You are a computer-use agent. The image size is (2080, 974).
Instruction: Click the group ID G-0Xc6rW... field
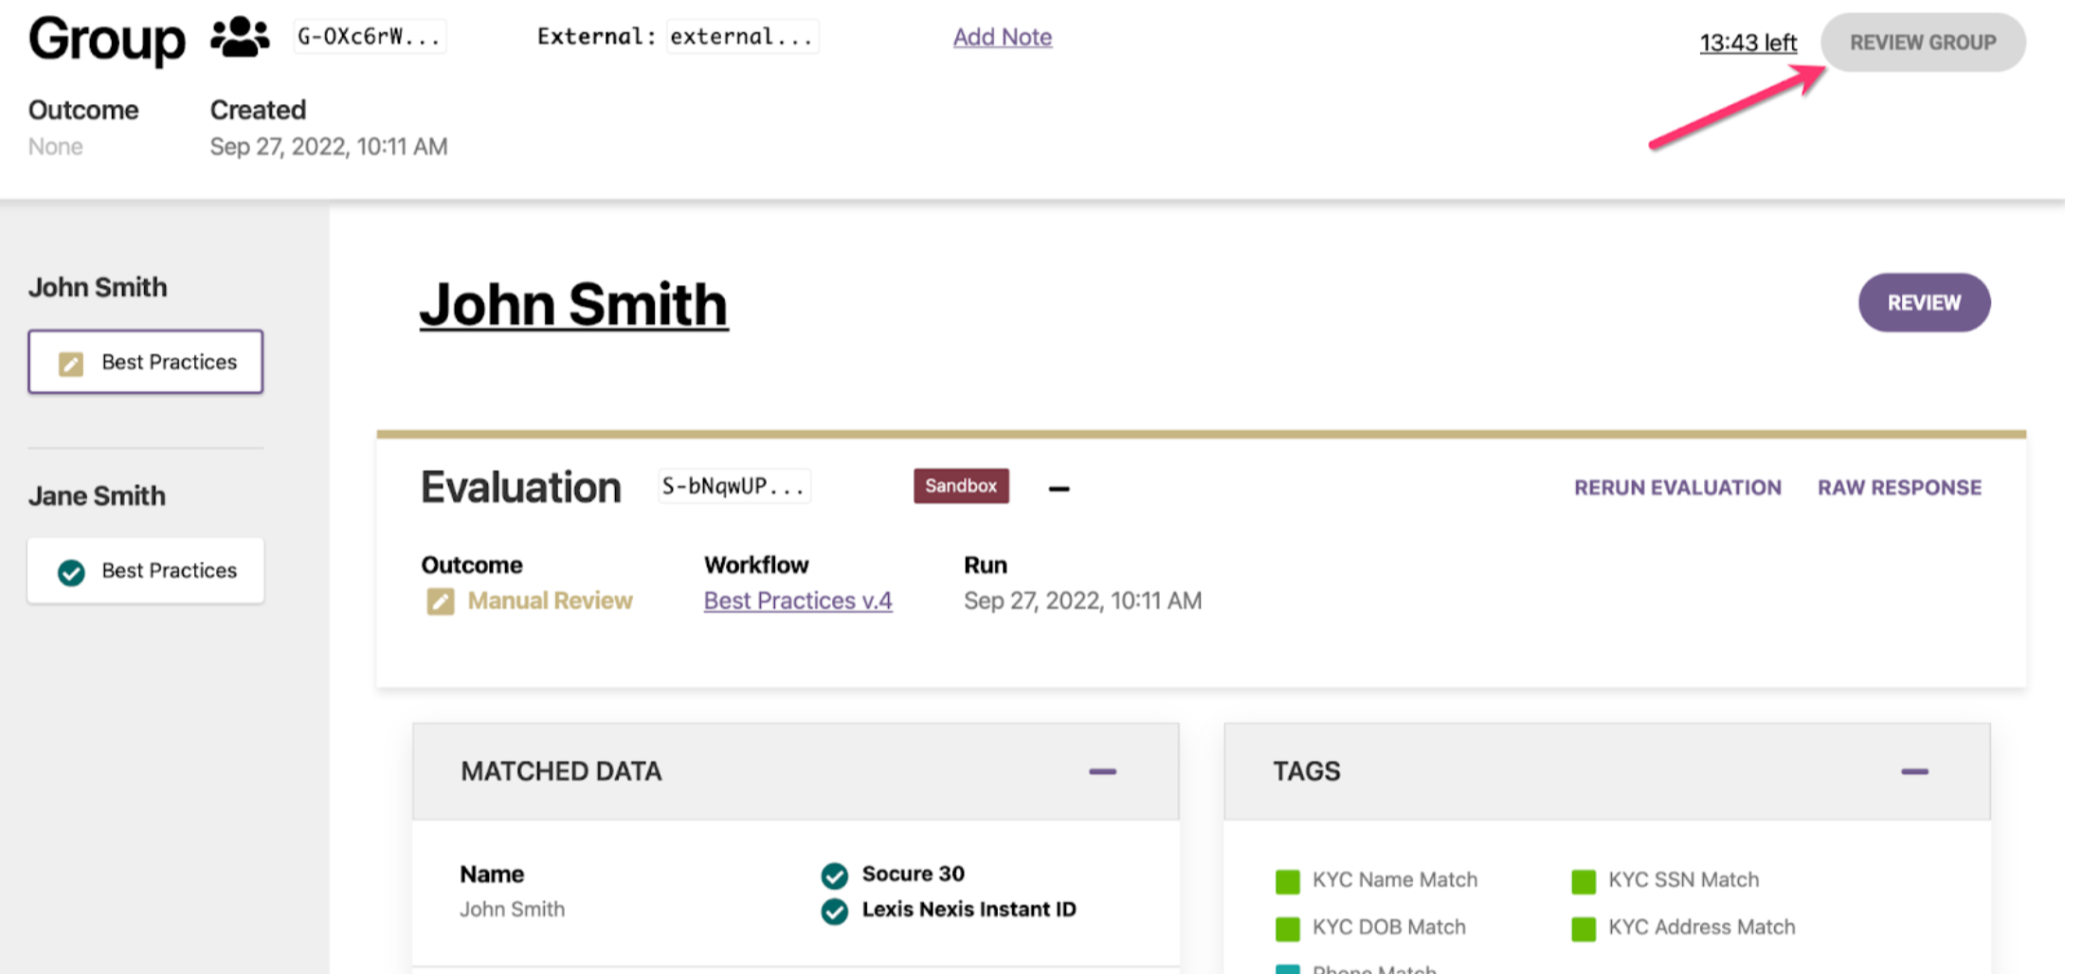point(369,36)
